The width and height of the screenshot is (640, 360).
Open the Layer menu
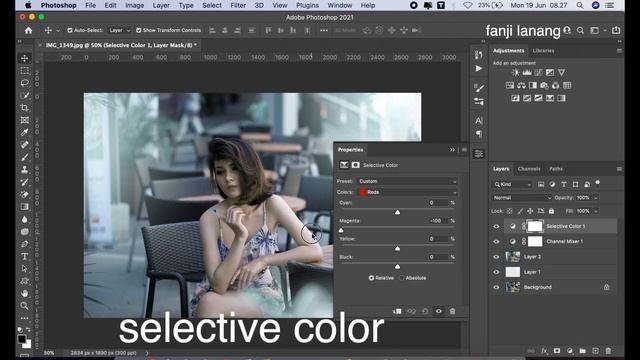click(x=161, y=5)
